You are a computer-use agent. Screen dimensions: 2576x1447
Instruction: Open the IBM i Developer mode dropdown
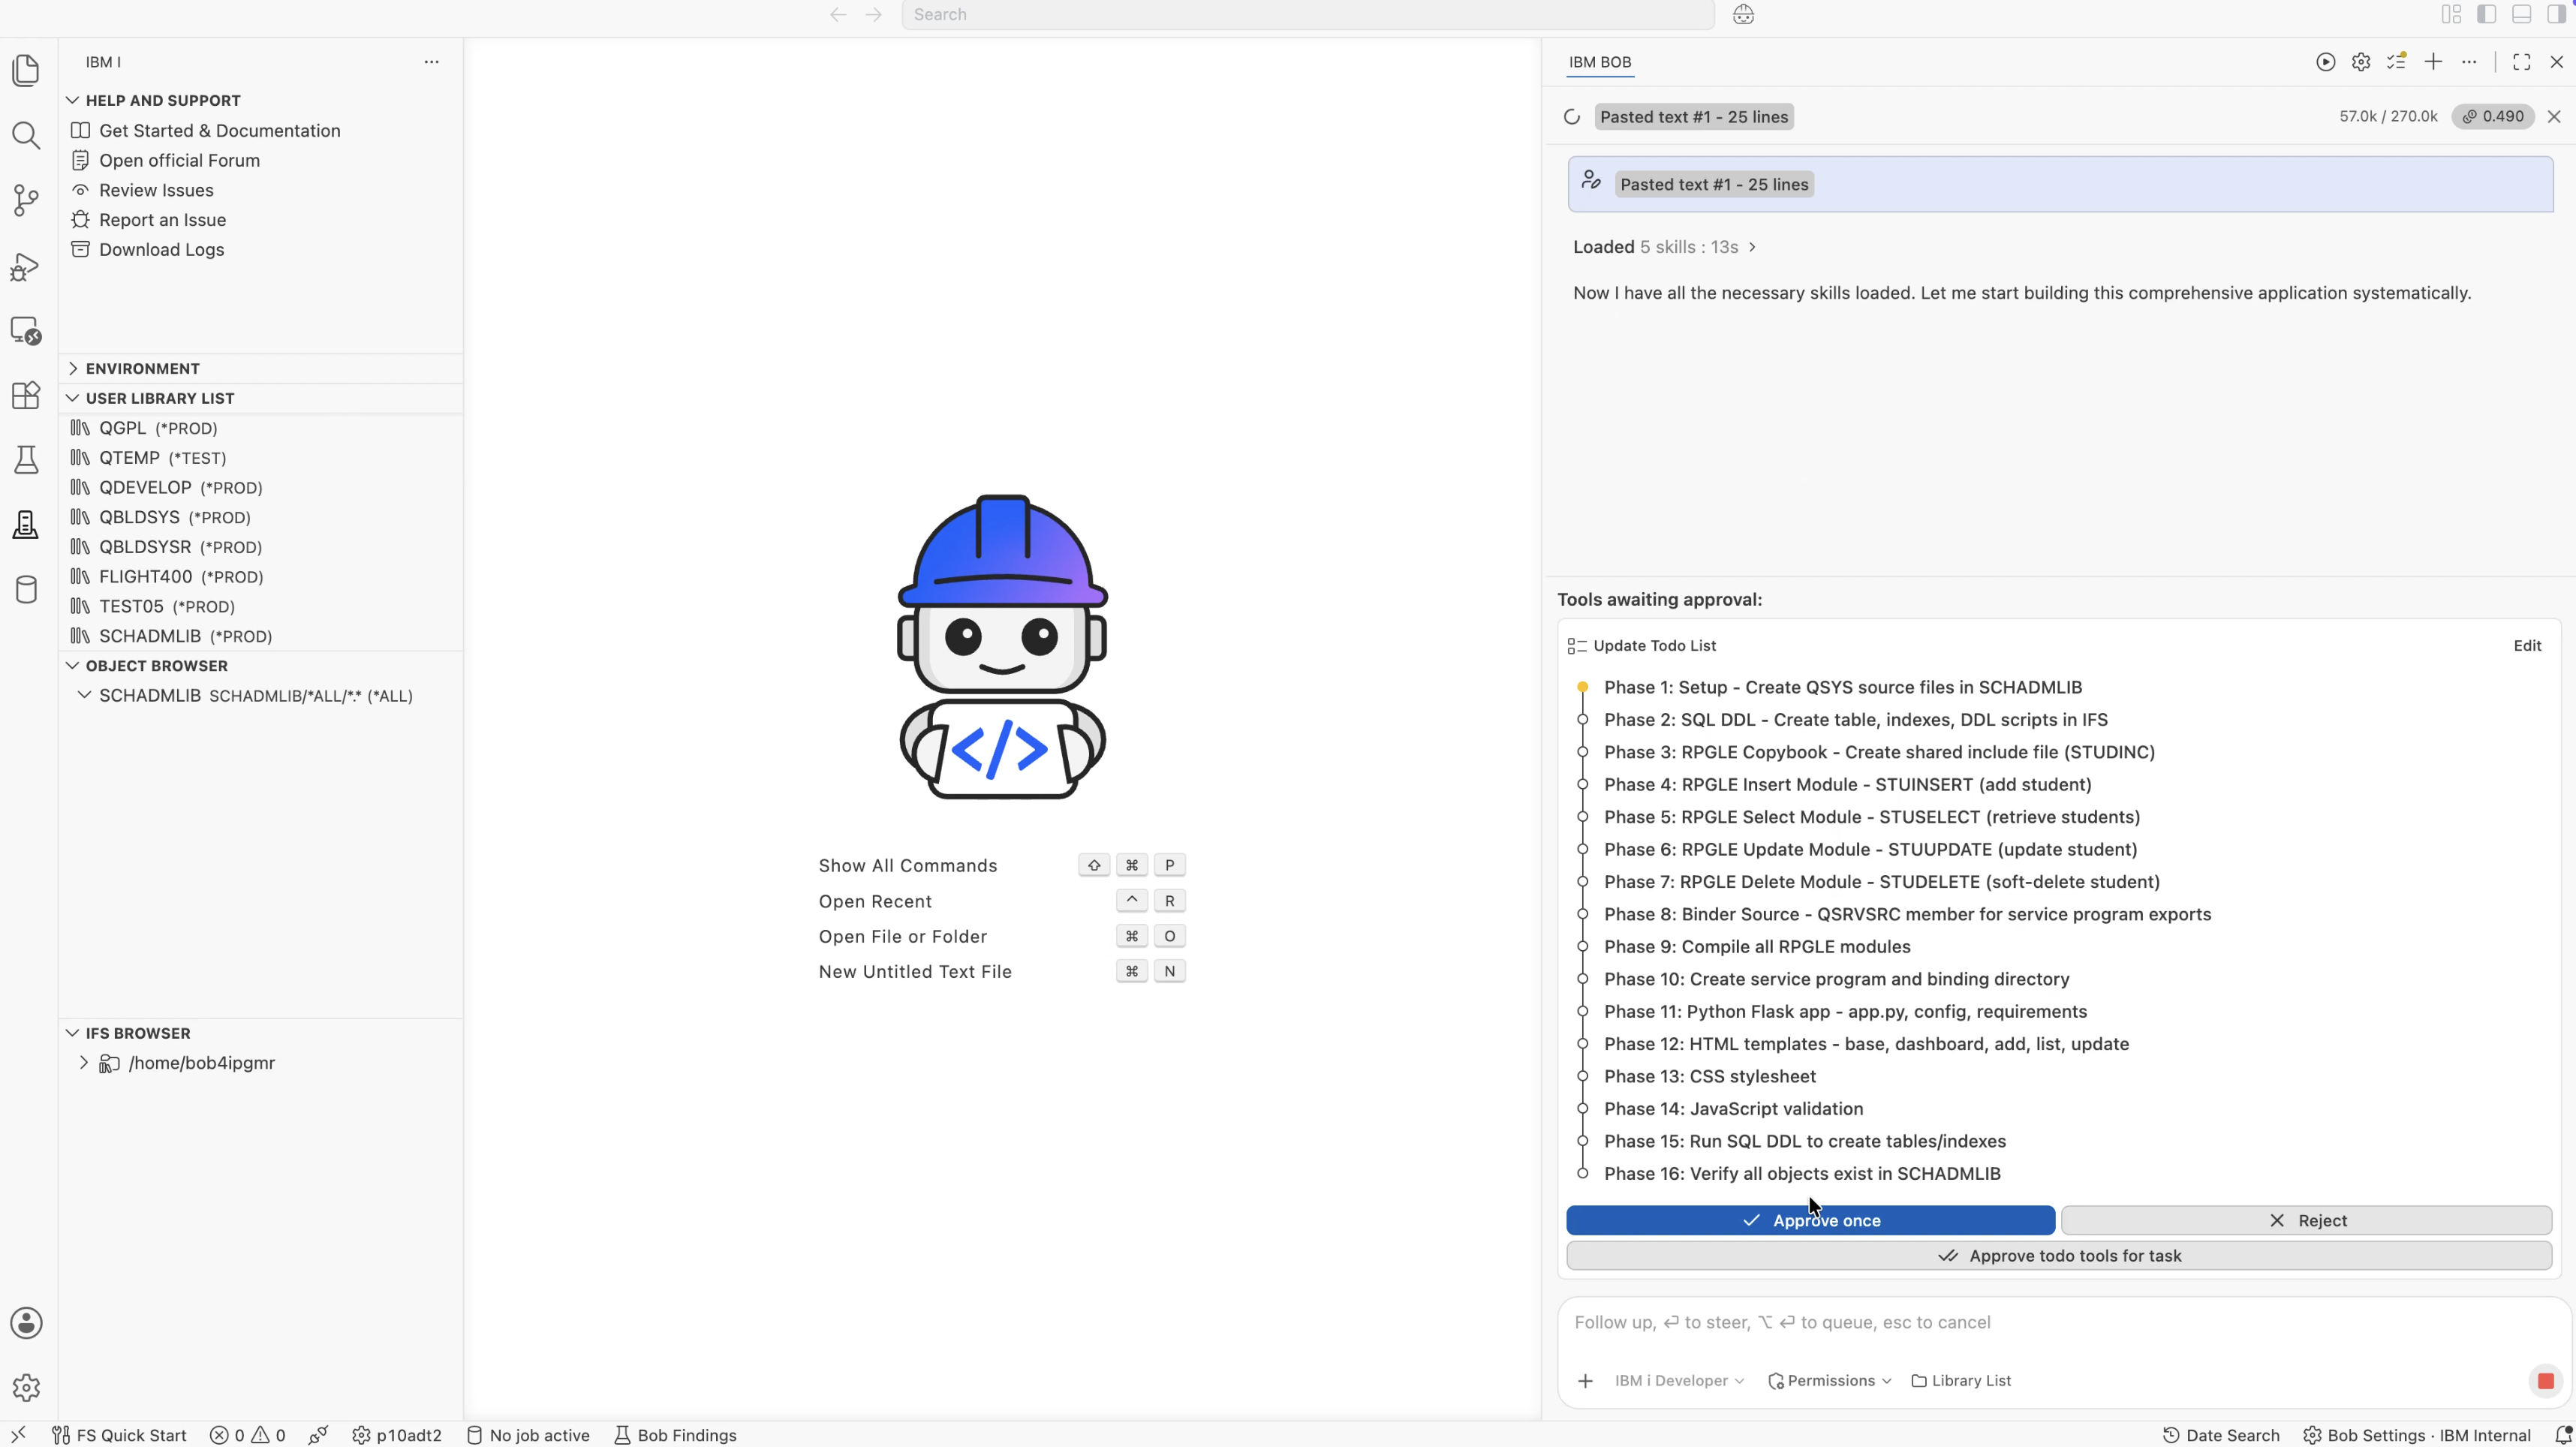tap(1679, 1381)
